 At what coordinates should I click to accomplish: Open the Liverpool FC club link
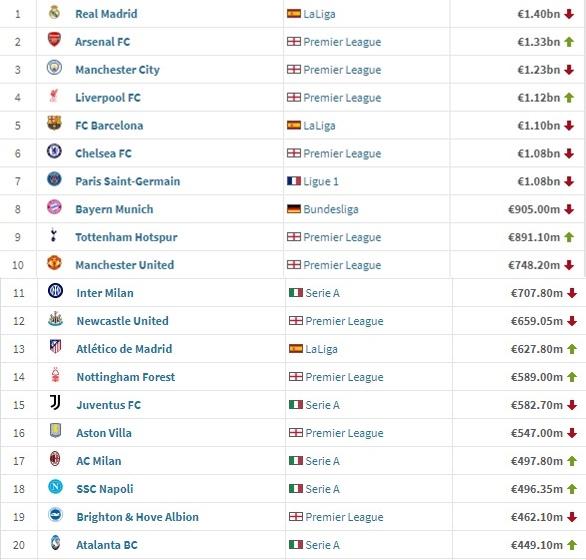click(108, 98)
